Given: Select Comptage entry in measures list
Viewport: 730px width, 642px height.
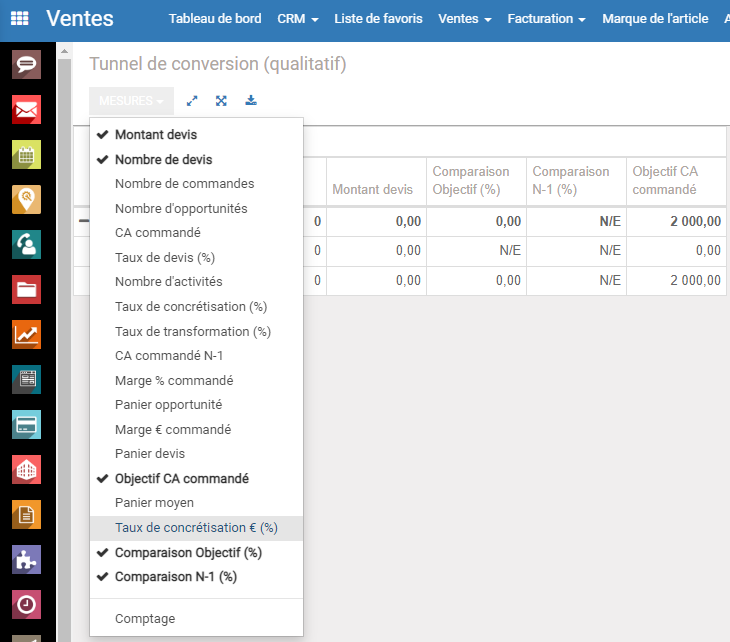Looking at the screenshot, I should click(196, 618).
